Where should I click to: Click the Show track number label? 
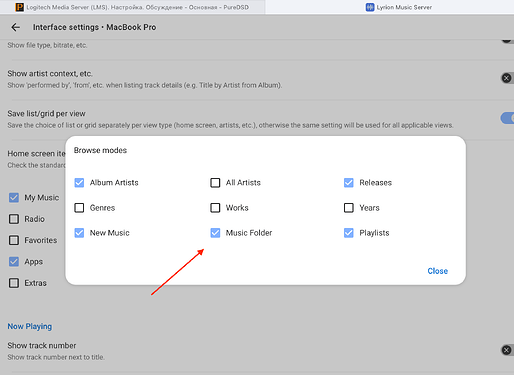[x=42, y=346]
